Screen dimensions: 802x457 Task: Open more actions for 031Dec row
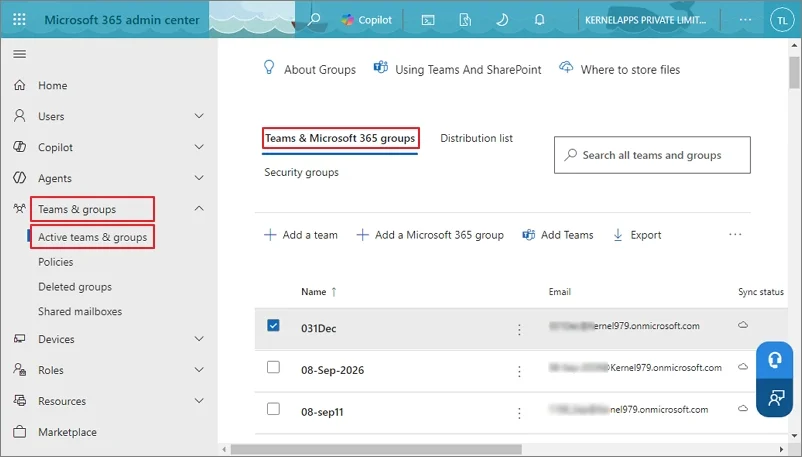(519, 330)
